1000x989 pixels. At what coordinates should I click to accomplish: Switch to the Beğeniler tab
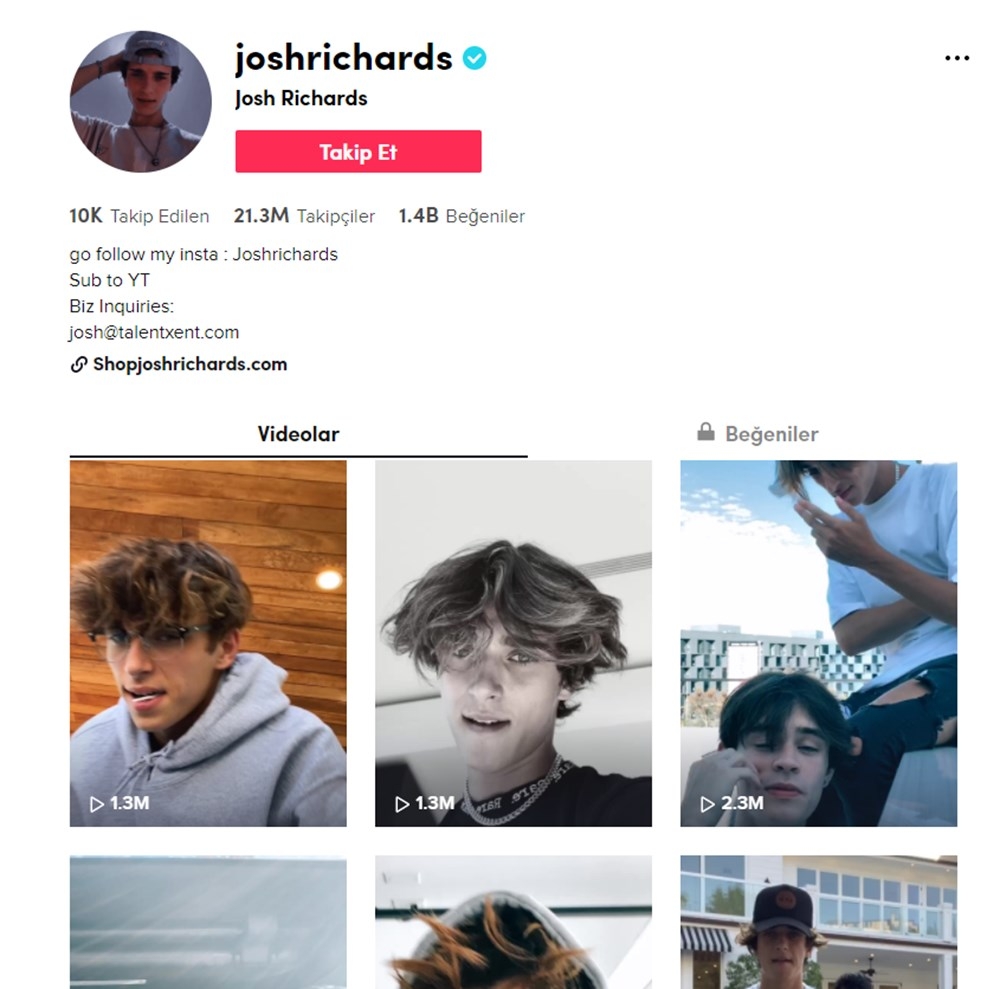[757, 434]
